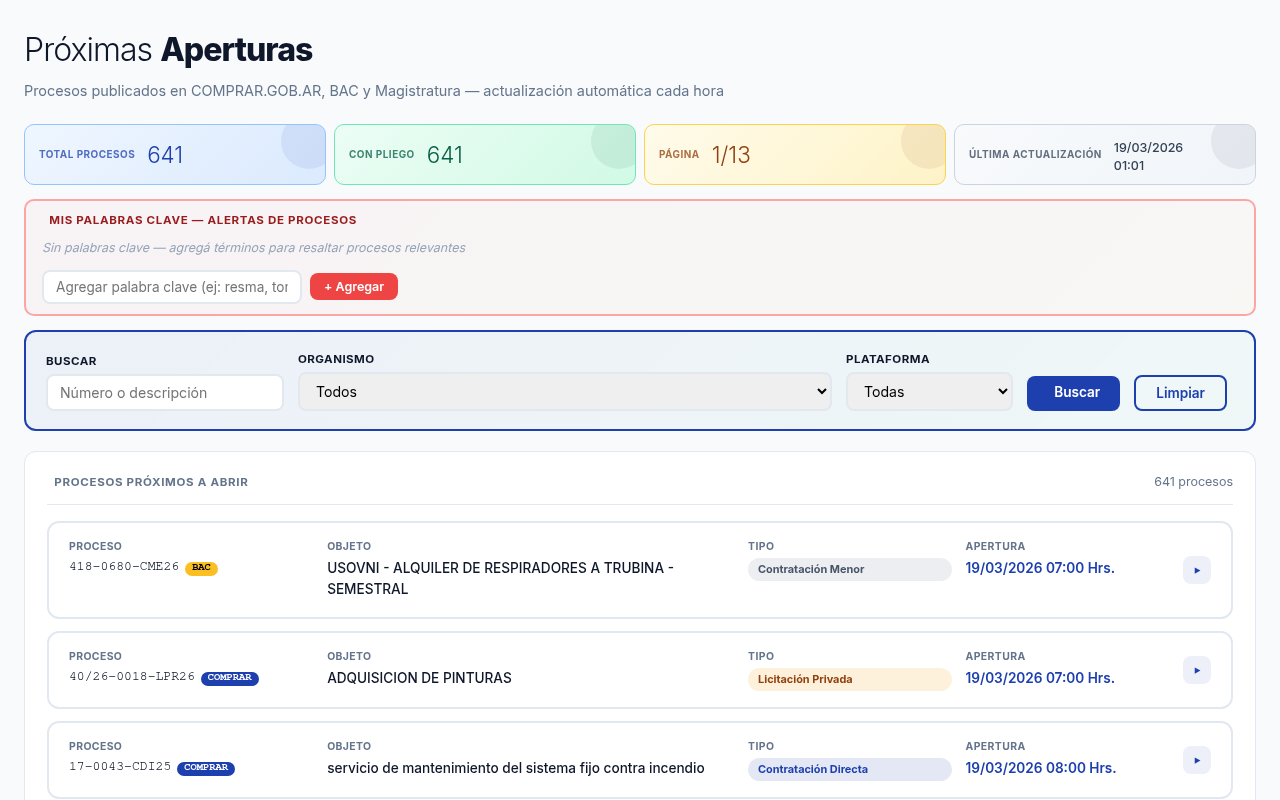Select the BAC platform badge
Image resolution: width=1280 pixels, height=800 pixels.
[x=202, y=567]
